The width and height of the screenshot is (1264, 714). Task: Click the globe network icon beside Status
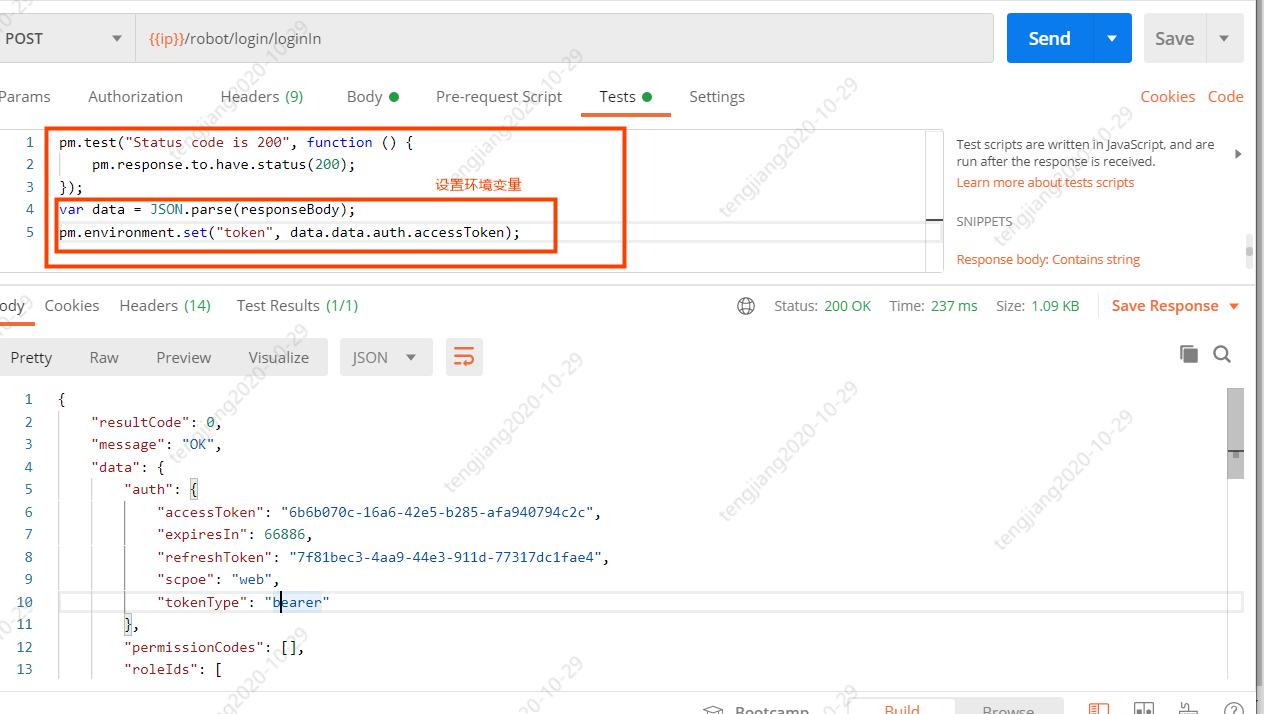click(746, 306)
